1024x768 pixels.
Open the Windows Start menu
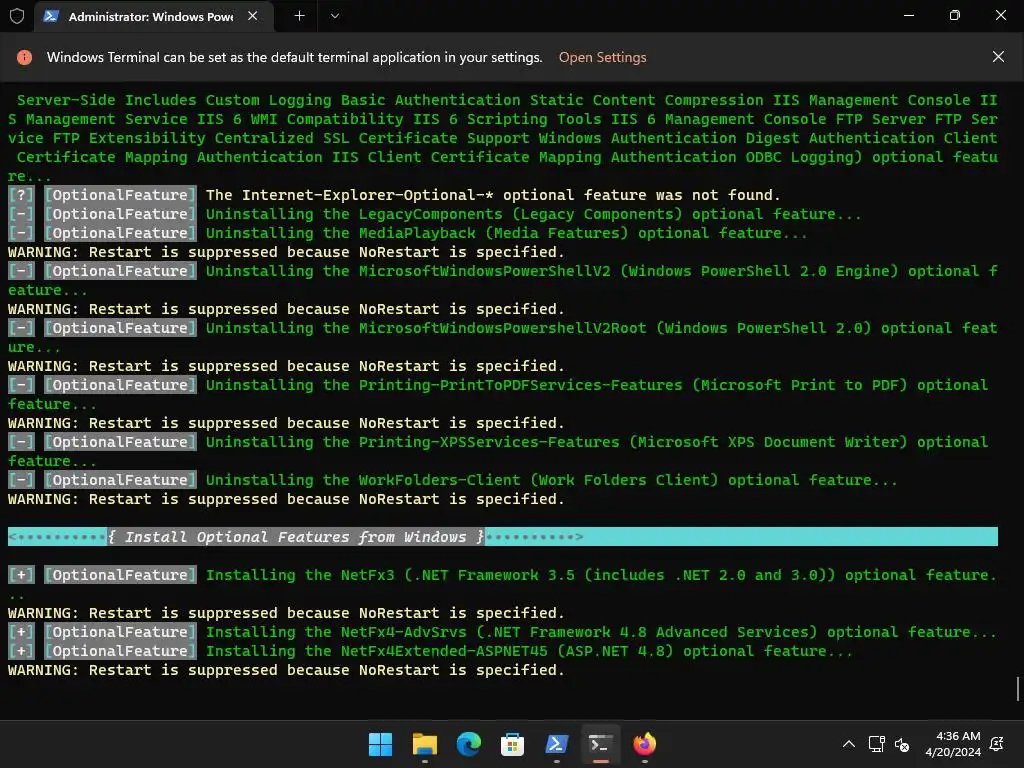coord(380,744)
